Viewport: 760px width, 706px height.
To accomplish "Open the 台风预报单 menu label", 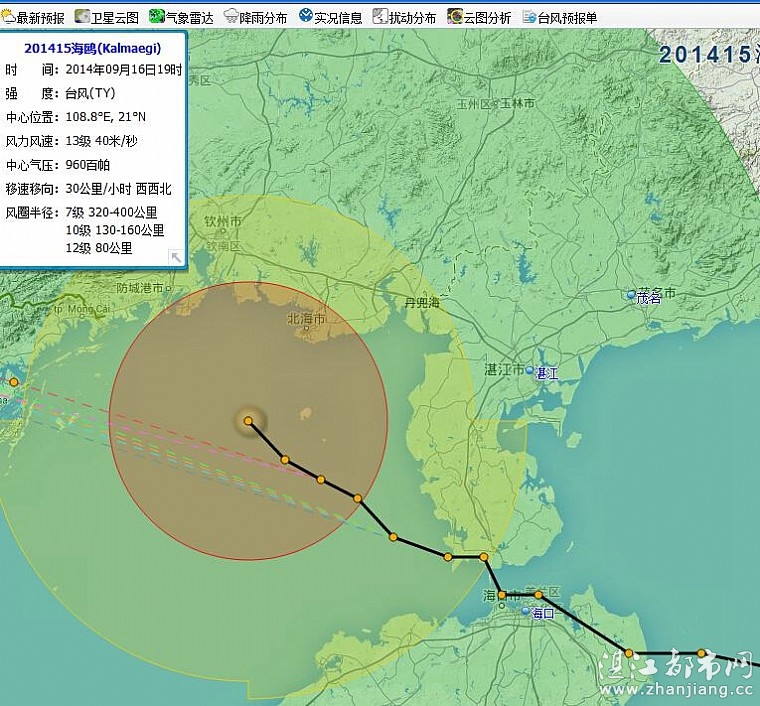I will 567,18.
